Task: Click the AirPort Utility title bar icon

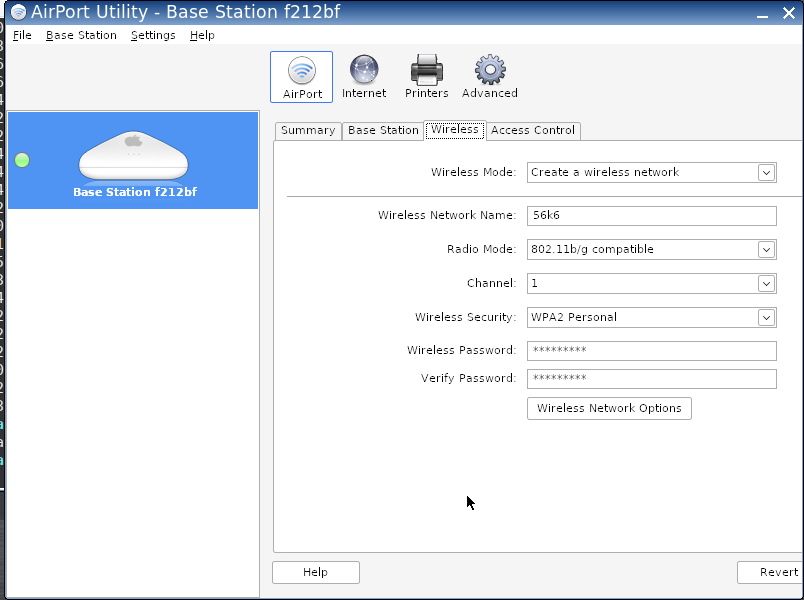Action: [x=18, y=12]
